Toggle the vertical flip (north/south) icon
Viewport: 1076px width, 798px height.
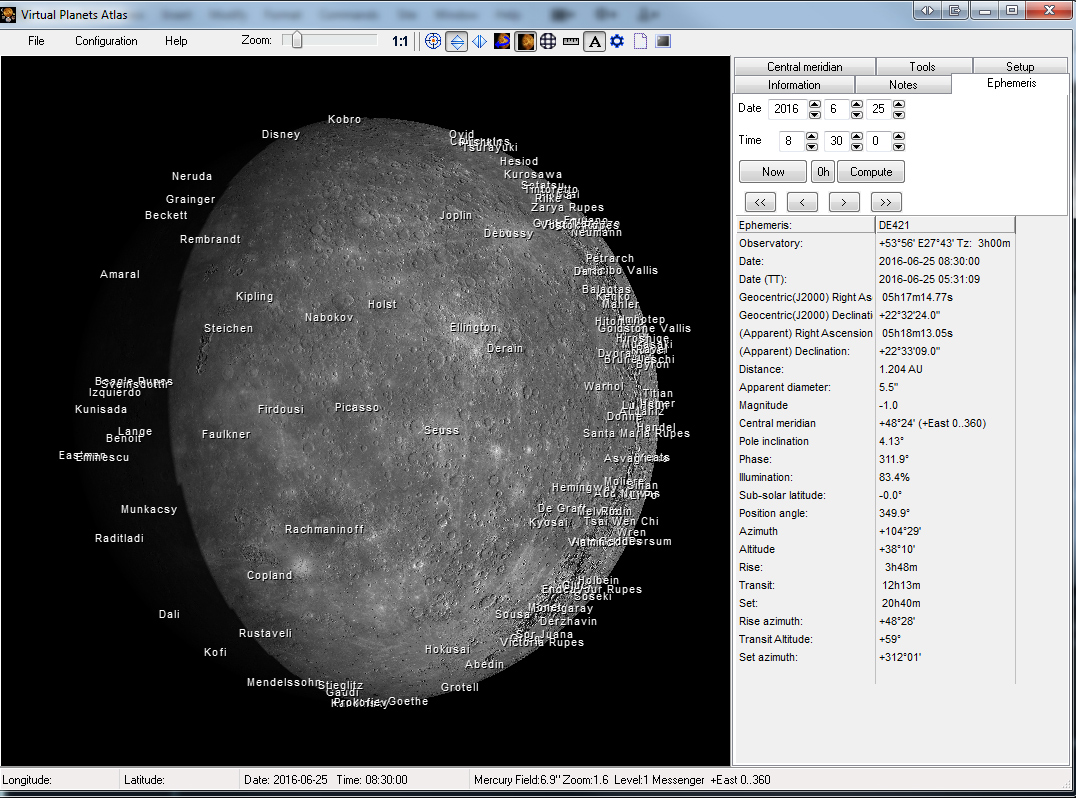[456, 41]
